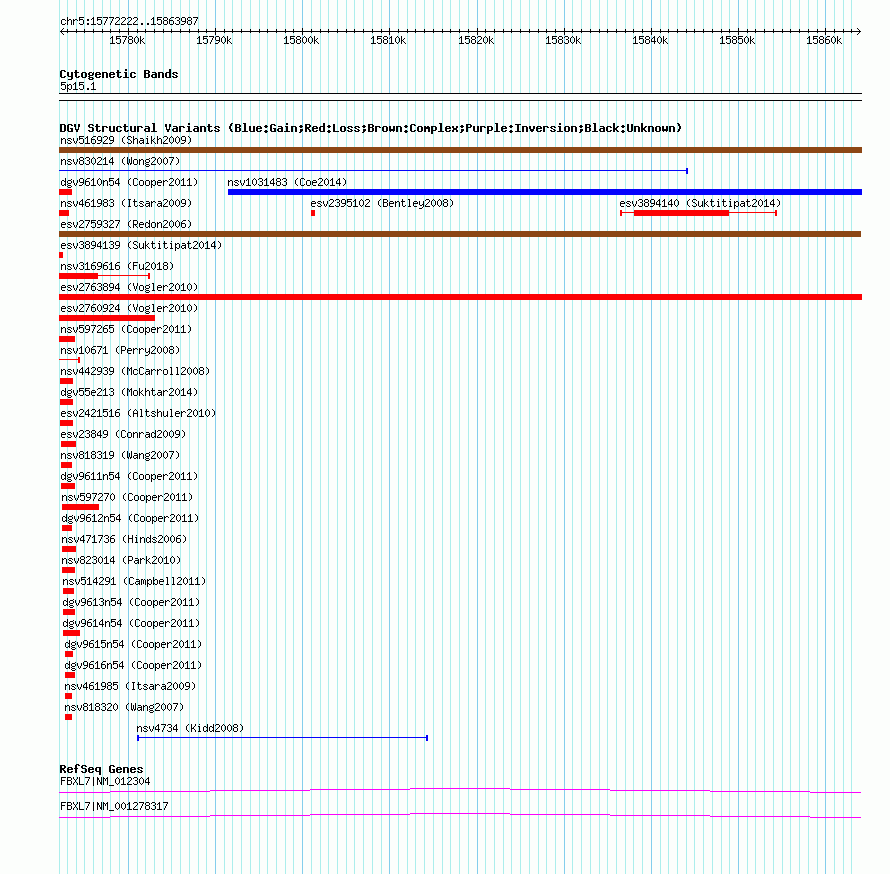The image size is (890, 874).
Task: Select the blue nsv4734 gain line
Action: point(283,738)
